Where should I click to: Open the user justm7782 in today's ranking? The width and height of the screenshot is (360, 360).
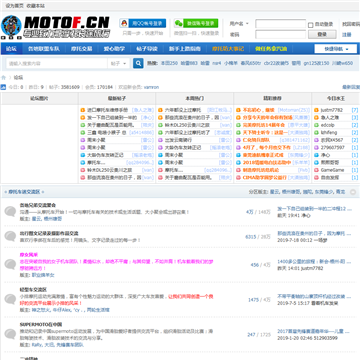332,110
